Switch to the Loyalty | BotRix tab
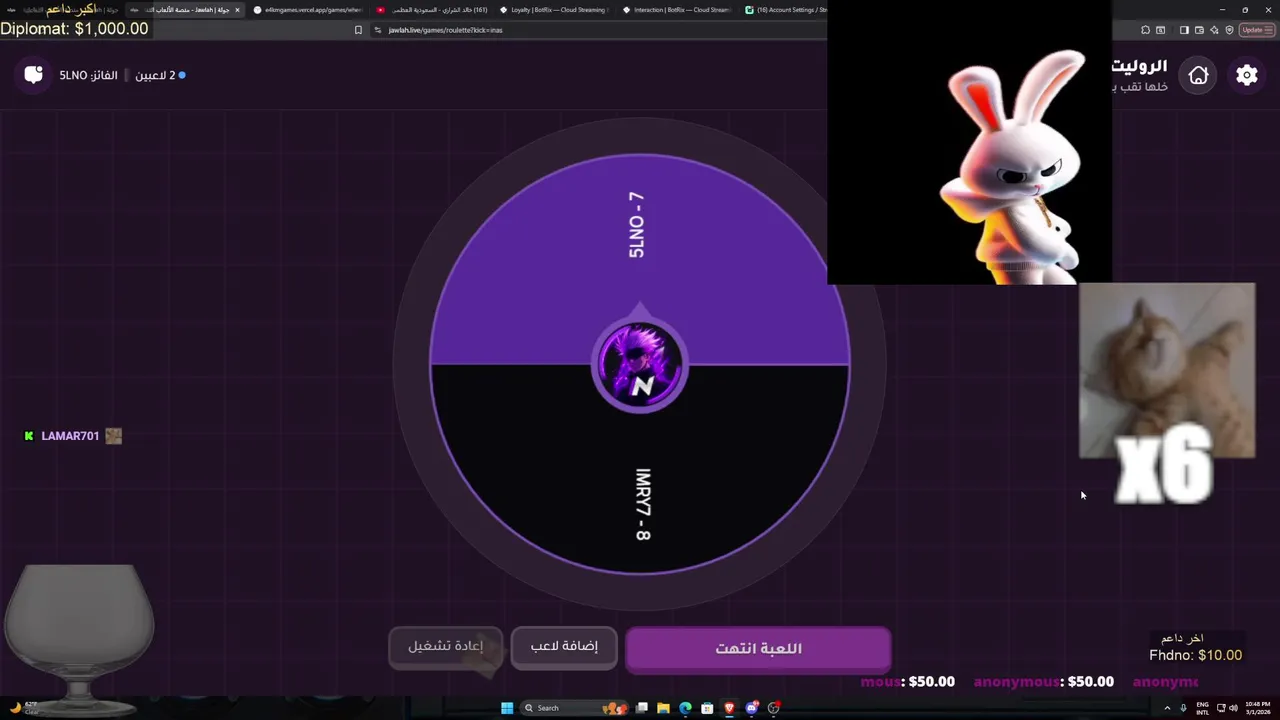Image resolution: width=1280 pixels, height=720 pixels. click(x=553, y=10)
